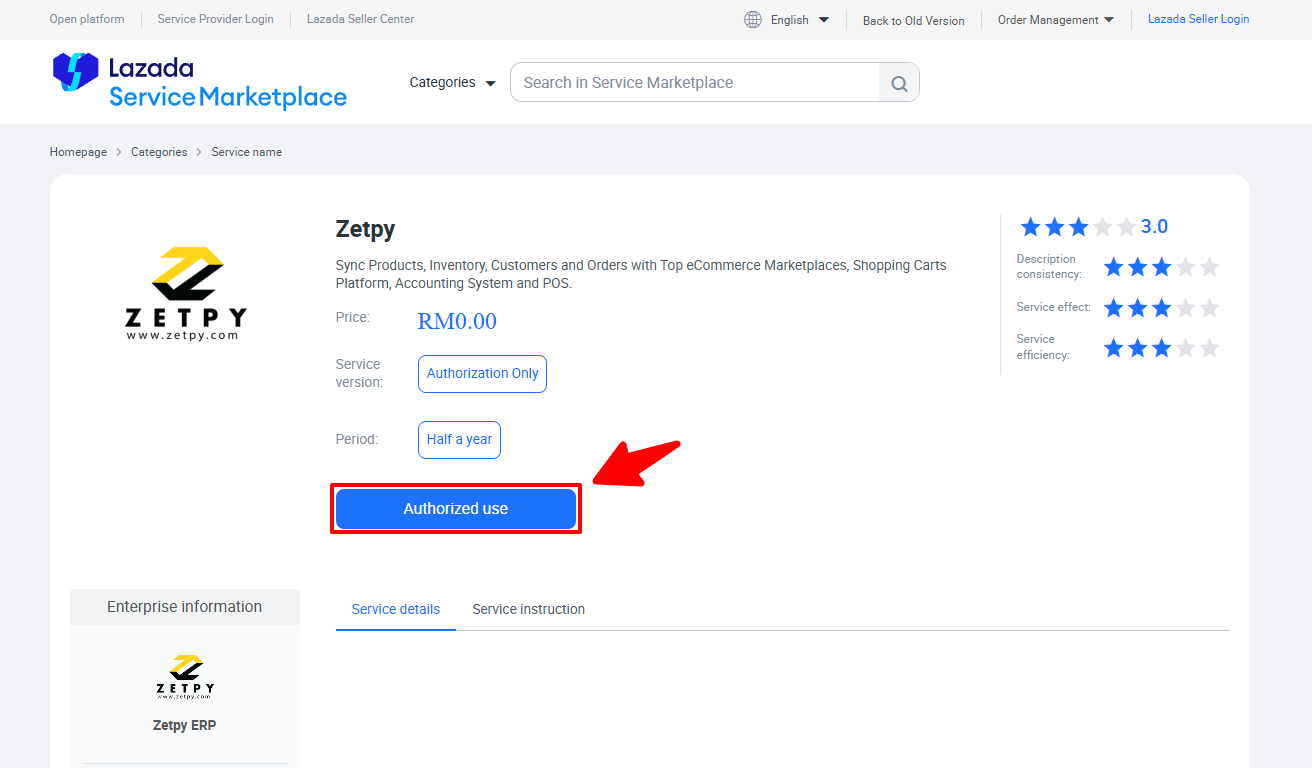Click the Description consistency star rating

[1161, 267]
